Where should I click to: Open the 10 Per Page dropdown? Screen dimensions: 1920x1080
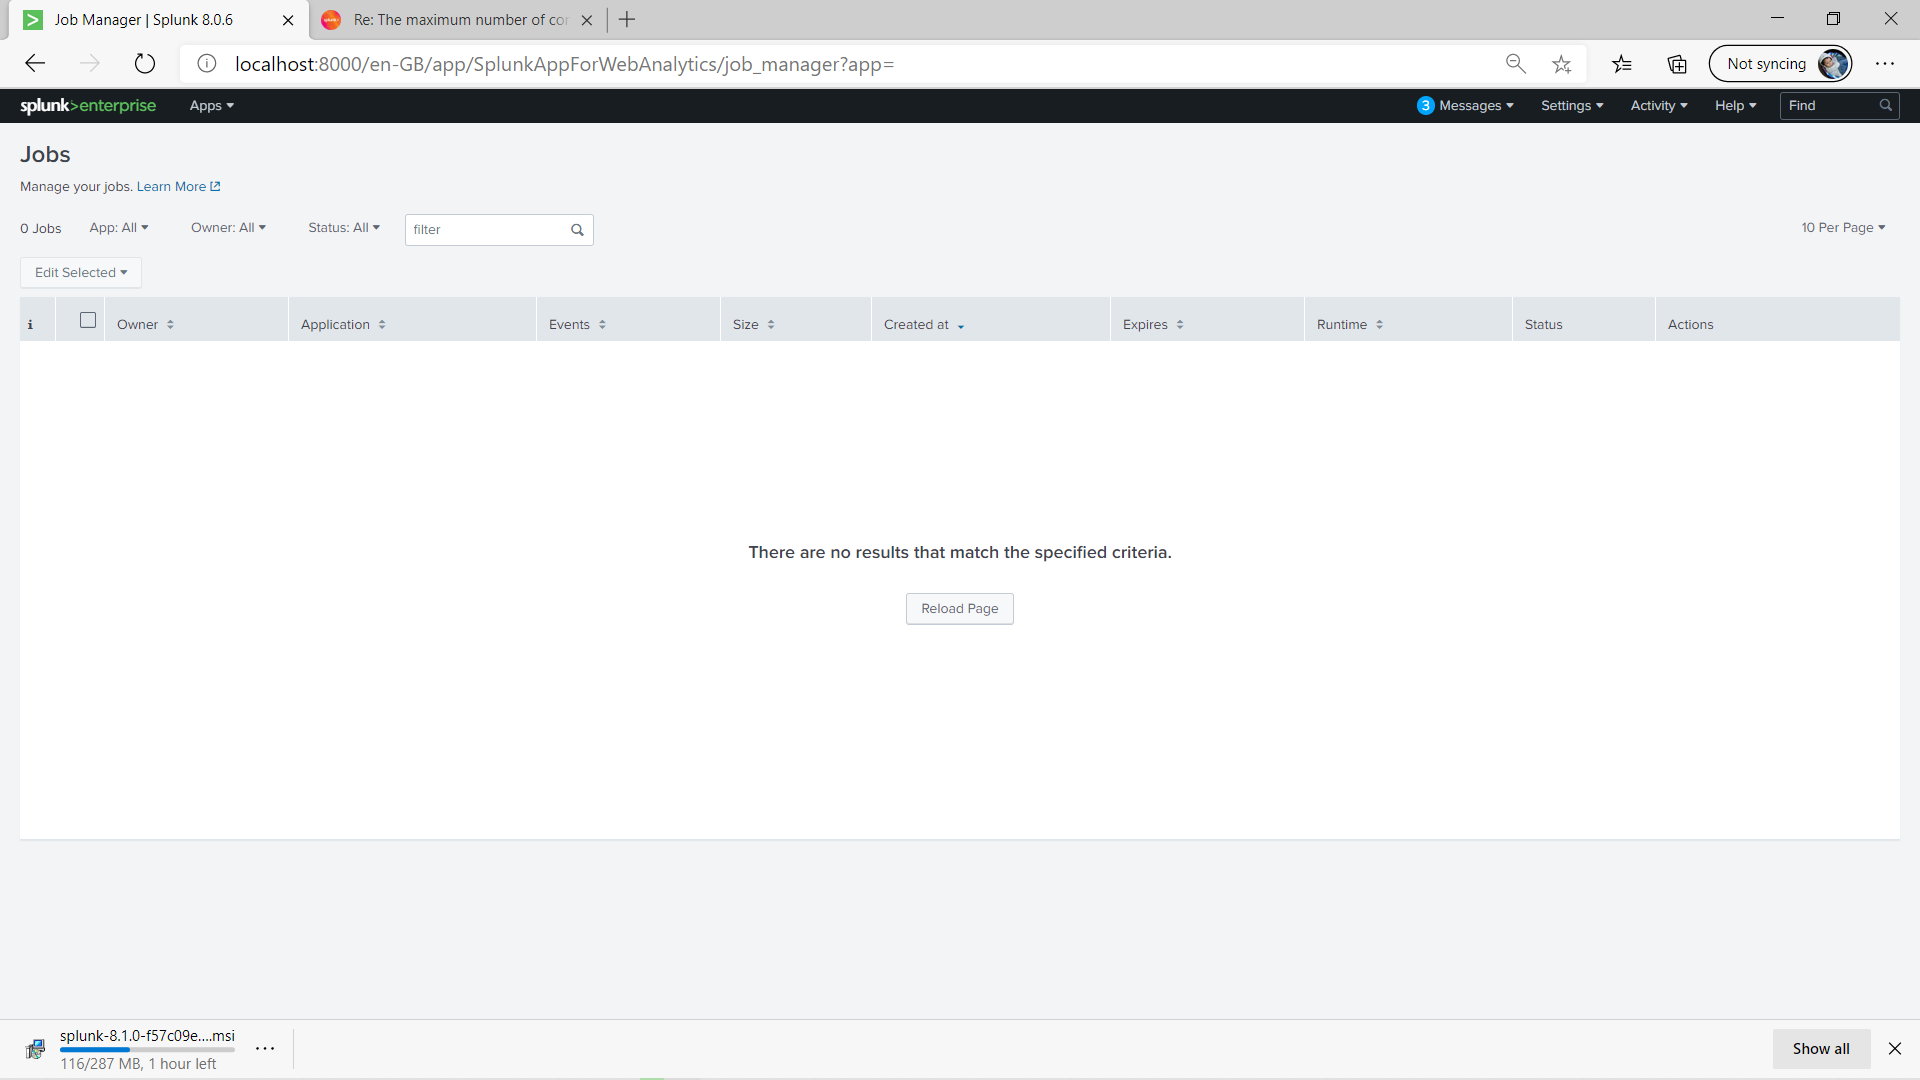tap(1842, 228)
